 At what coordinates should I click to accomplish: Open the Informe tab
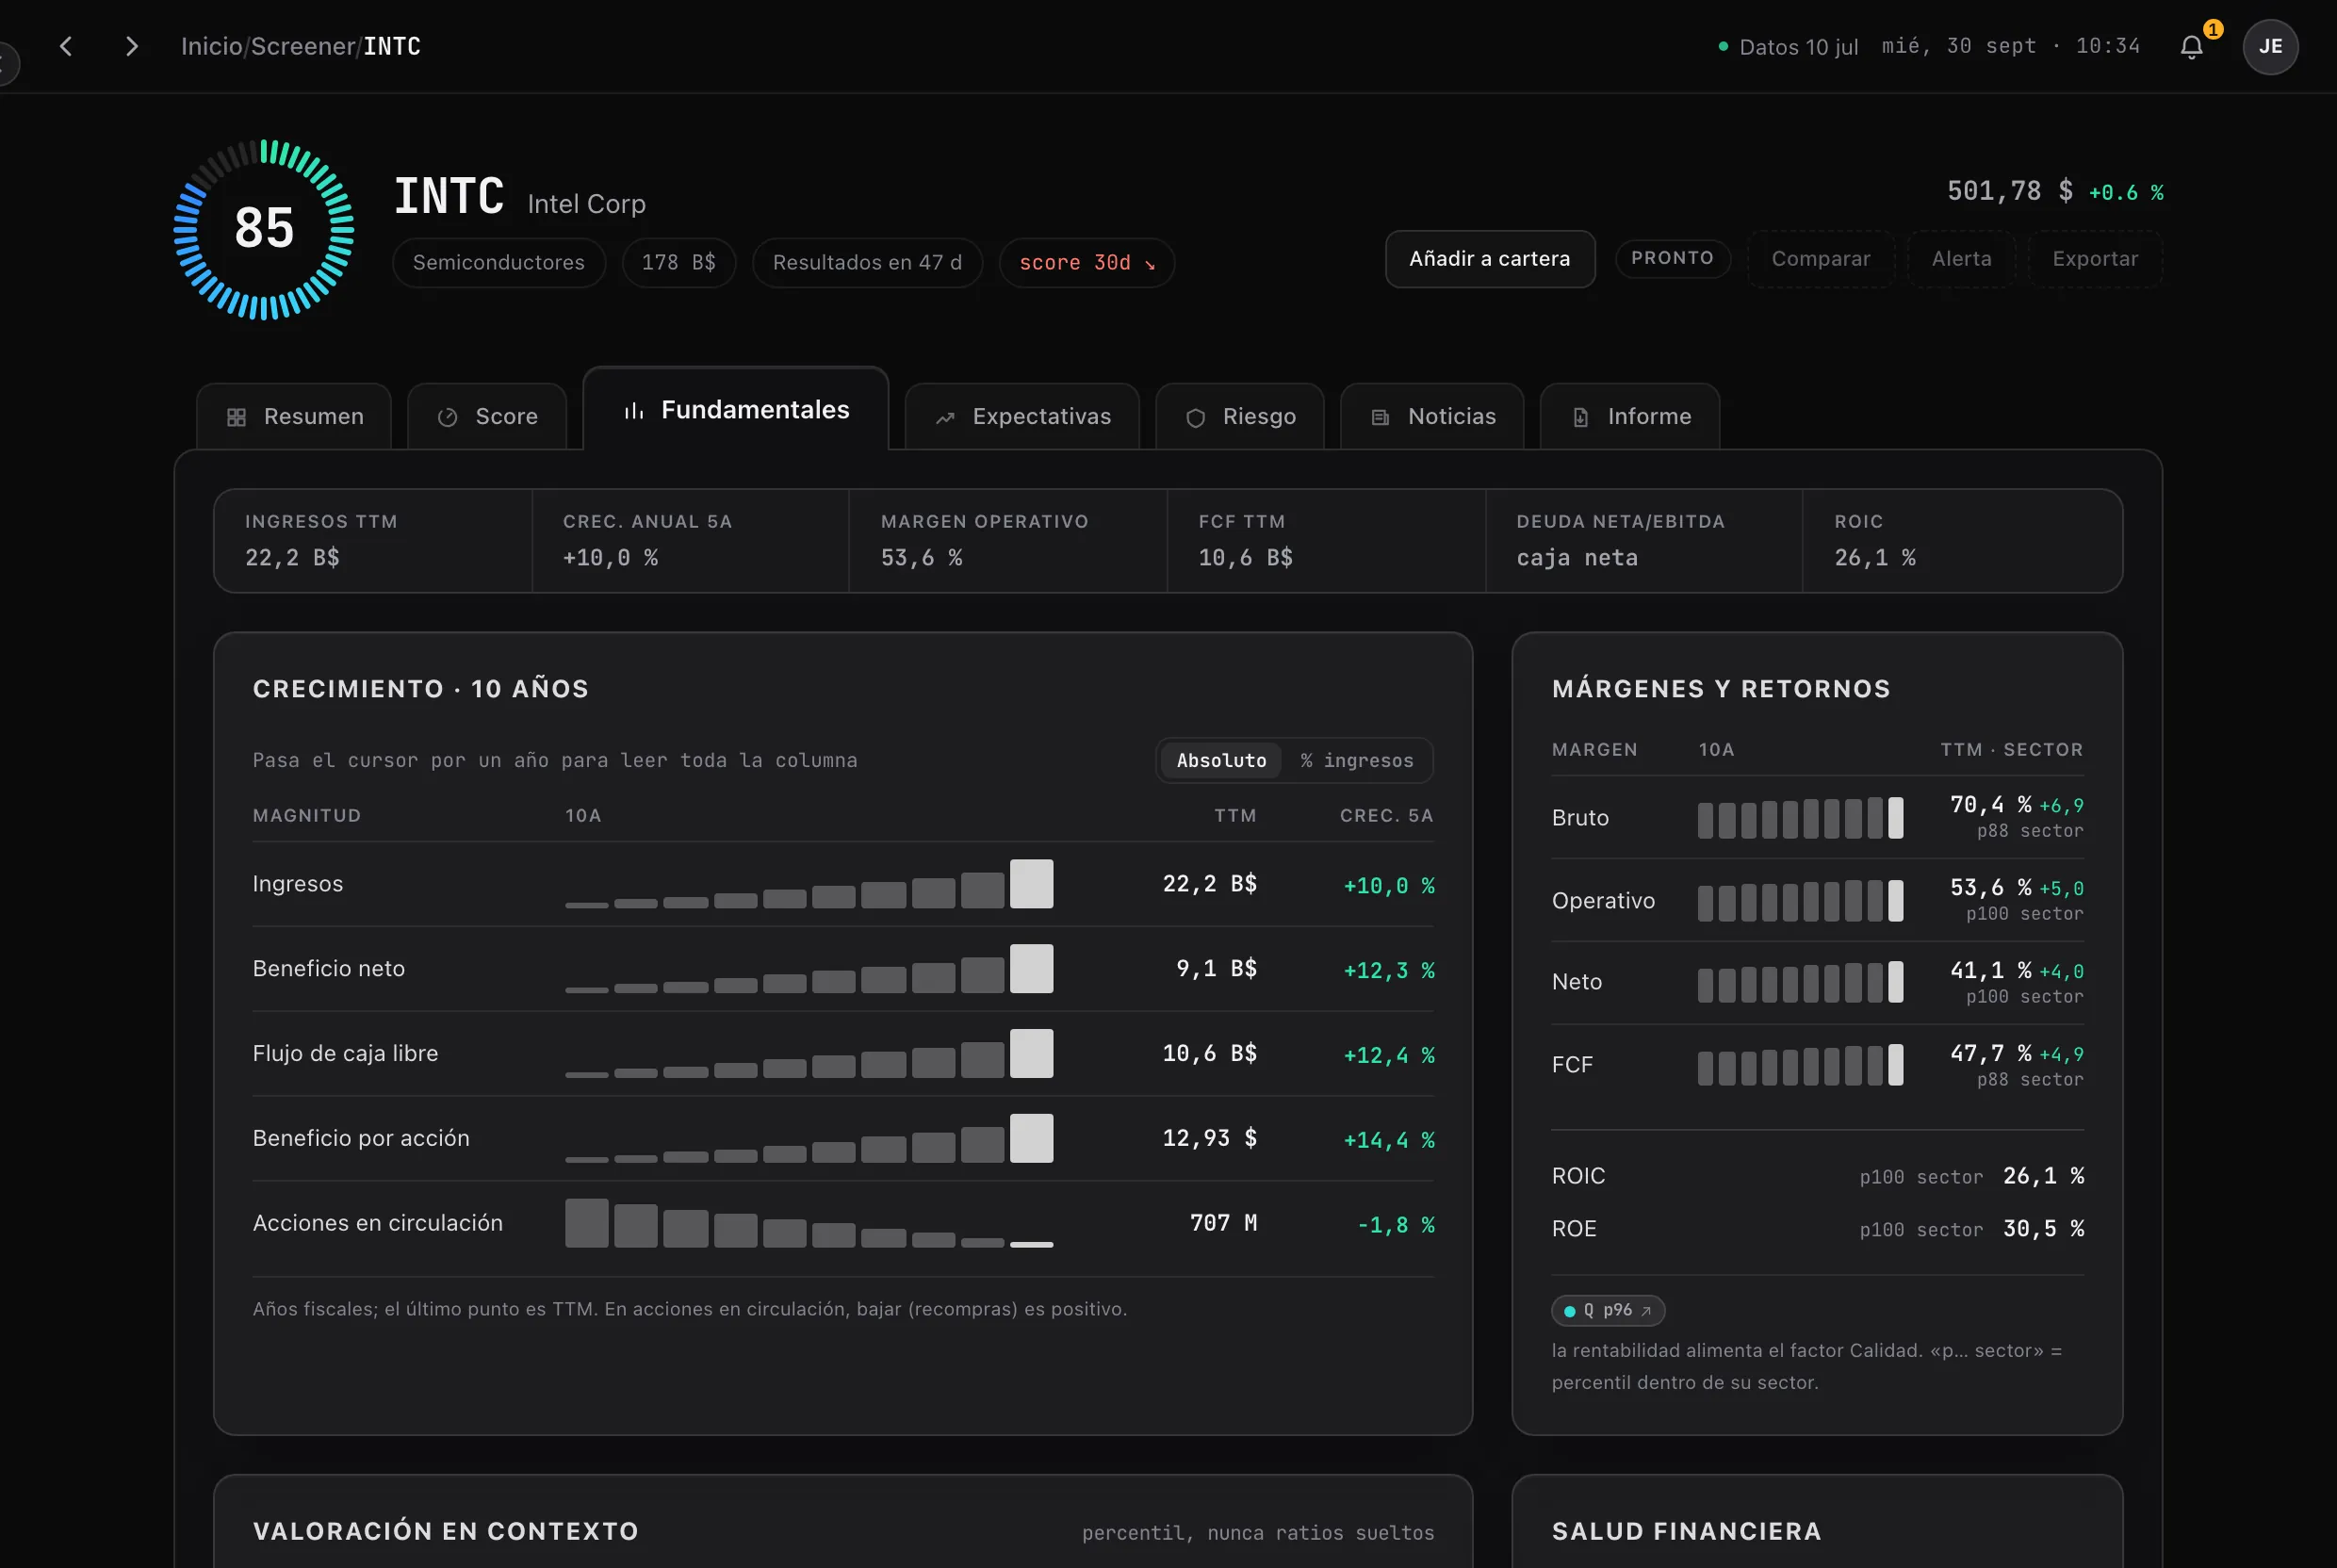pyautogui.click(x=1630, y=416)
